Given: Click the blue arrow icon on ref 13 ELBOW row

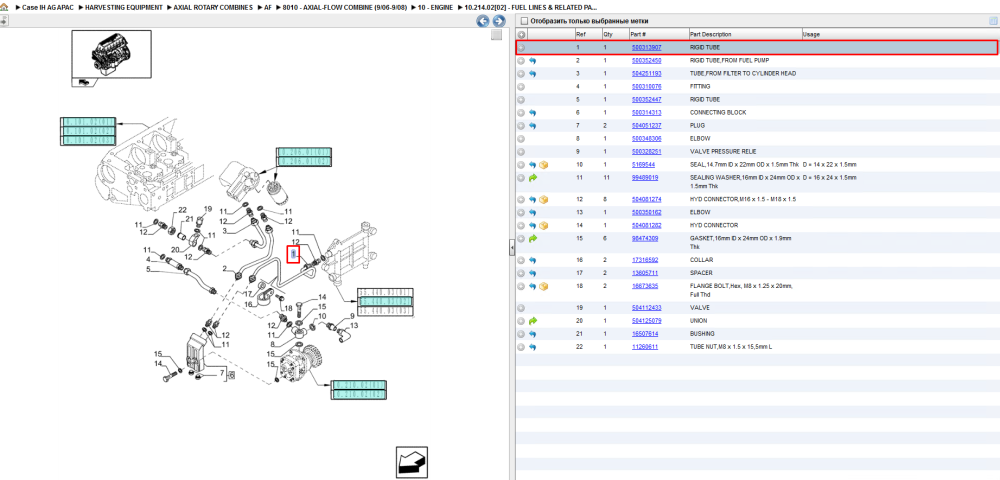Looking at the screenshot, I should click(533, 212).
